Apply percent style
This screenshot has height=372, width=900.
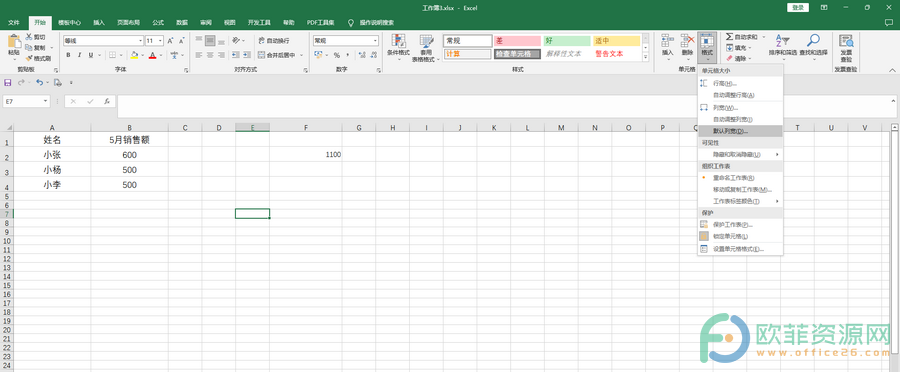click(x=337, y=55)
